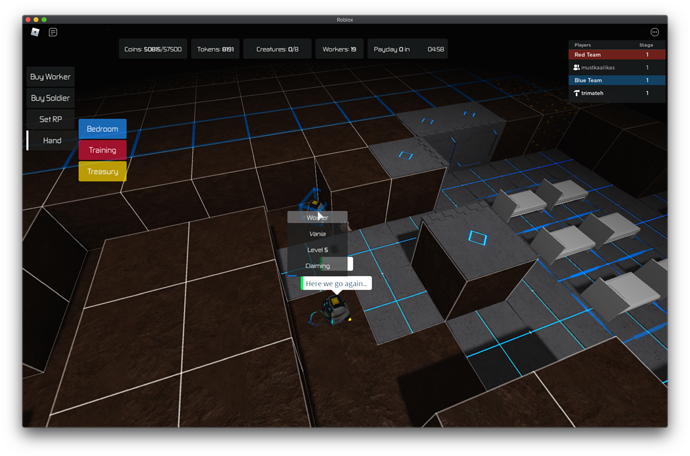Click the group icon next to mustkaalikas
Viewport: 690px width, 456px height.
click(576, 67)
